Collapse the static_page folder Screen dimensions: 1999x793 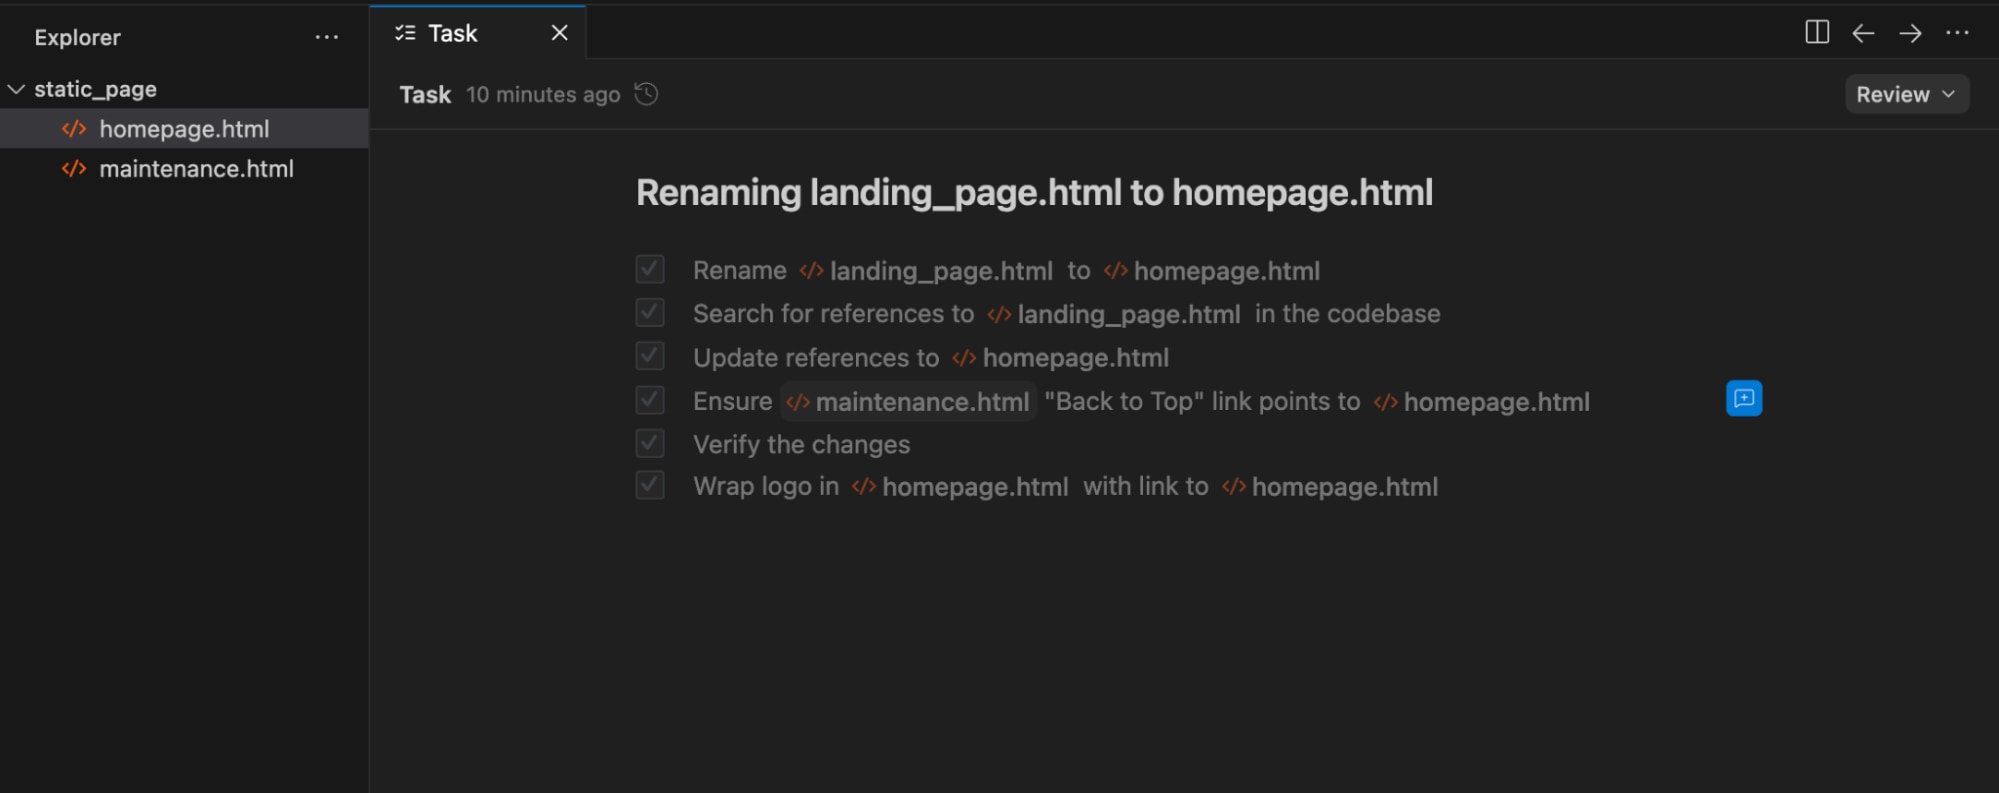17,89
